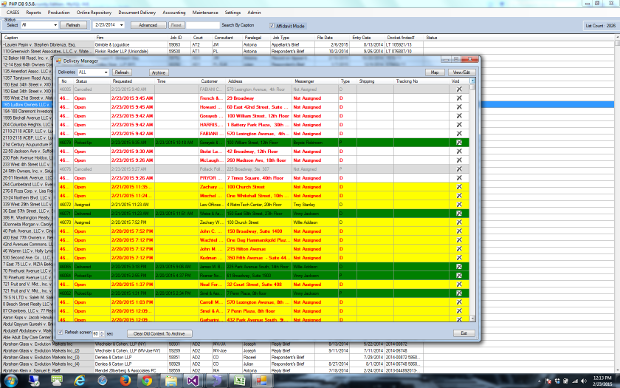Click Refresh in Delivery Manager
Viewport: 620px width, 388px height.
pos(122,72)
